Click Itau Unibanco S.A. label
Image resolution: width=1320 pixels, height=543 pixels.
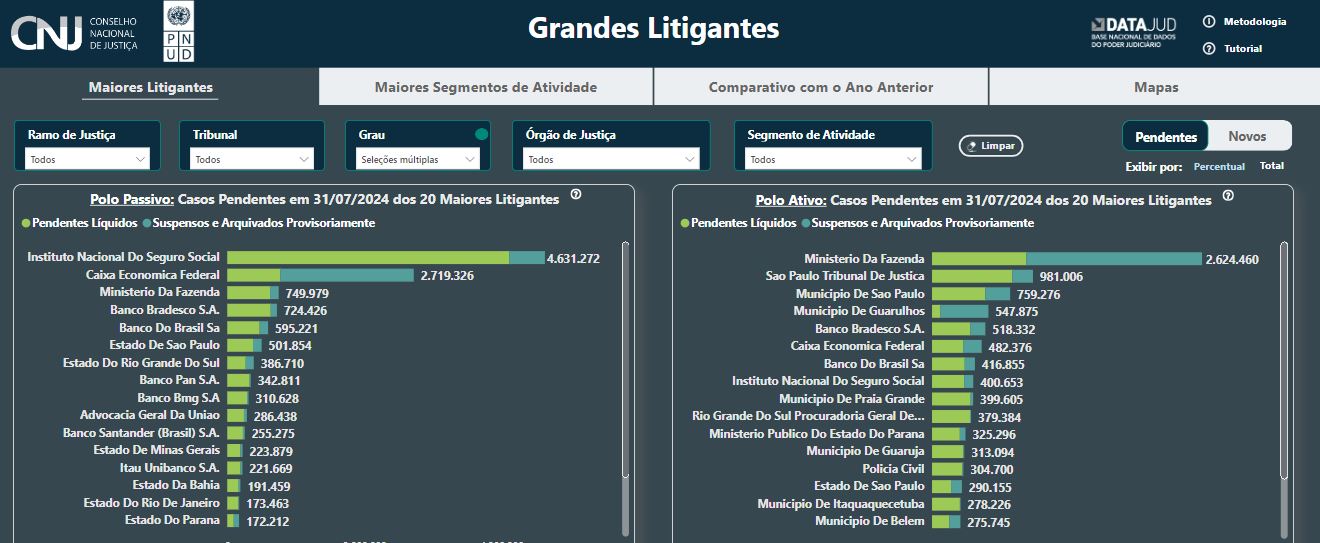[x=169, y=468]
